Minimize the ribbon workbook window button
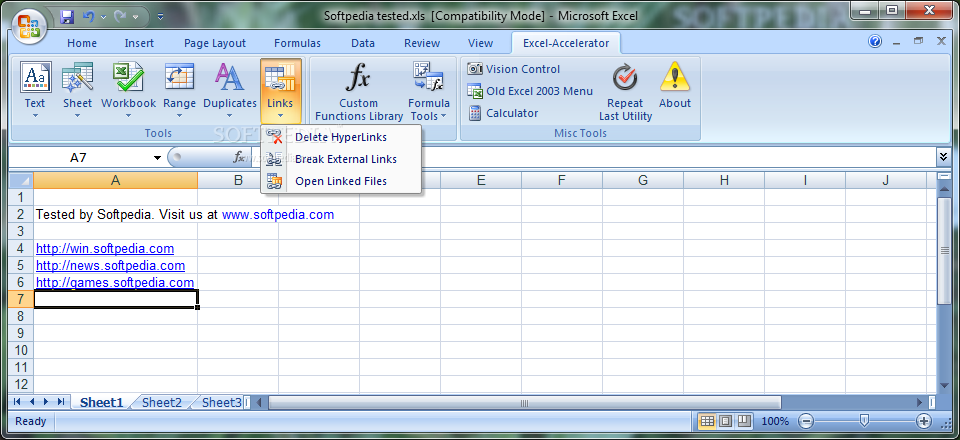960x440 pixels. click(x=896, y=42)
